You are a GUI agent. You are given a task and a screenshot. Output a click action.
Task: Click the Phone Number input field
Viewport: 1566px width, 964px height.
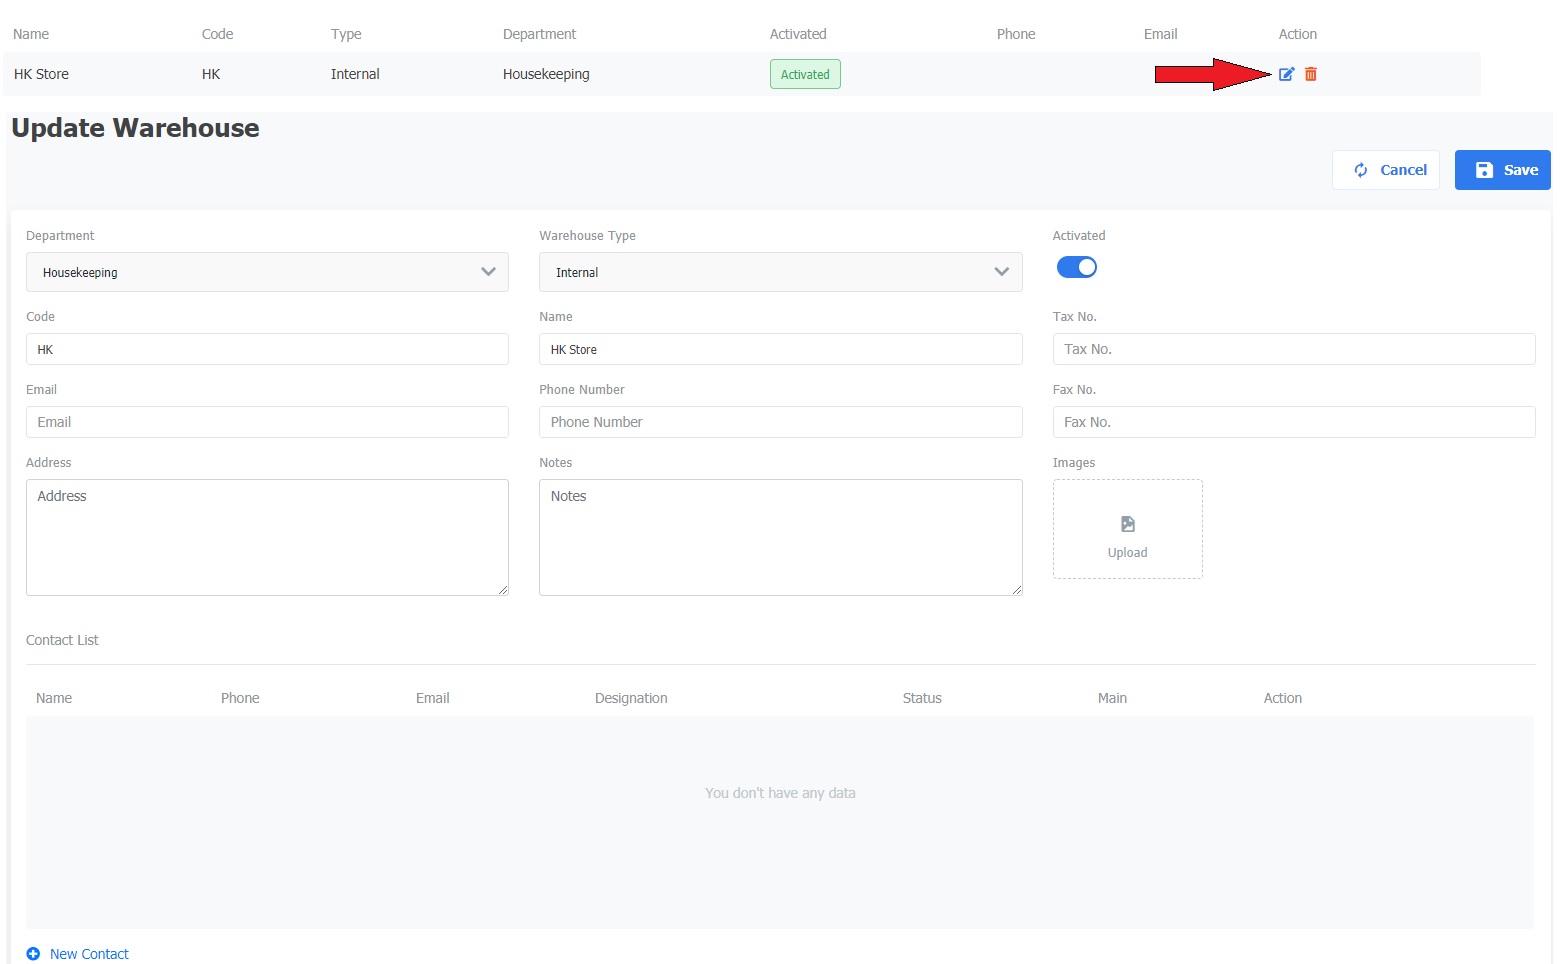click(x=780, y=422)
